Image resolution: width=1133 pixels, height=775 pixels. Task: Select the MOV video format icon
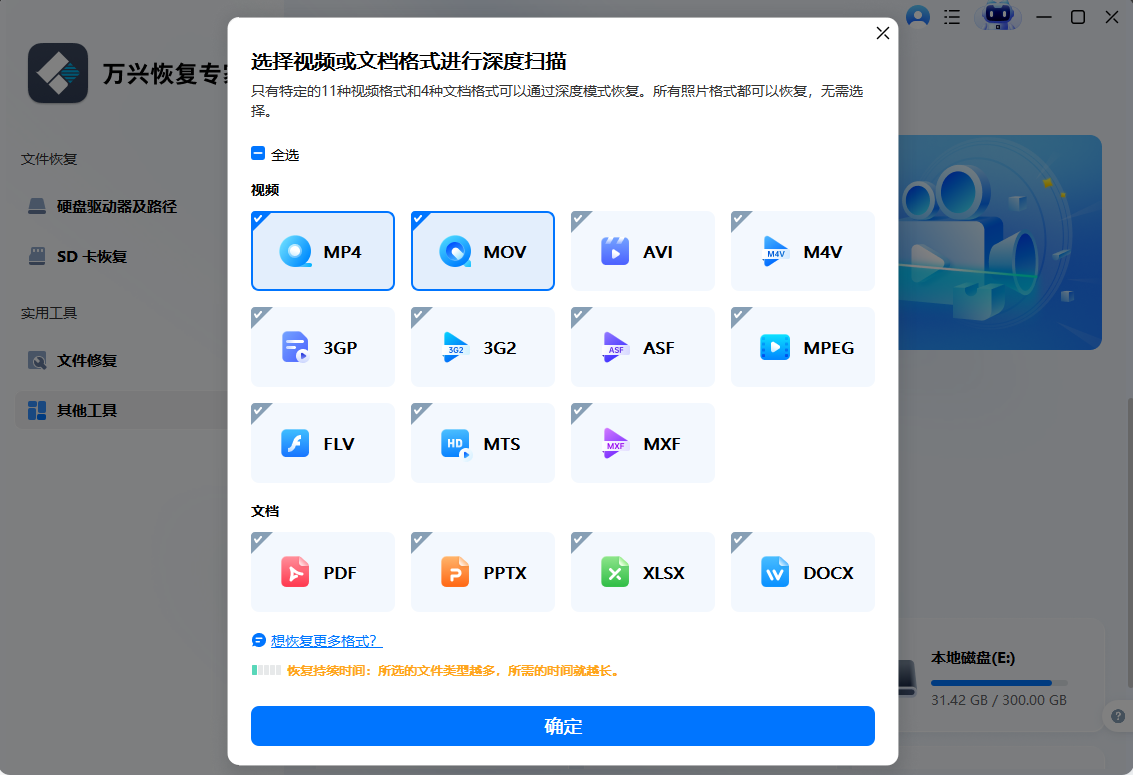[x=482, y=251]
